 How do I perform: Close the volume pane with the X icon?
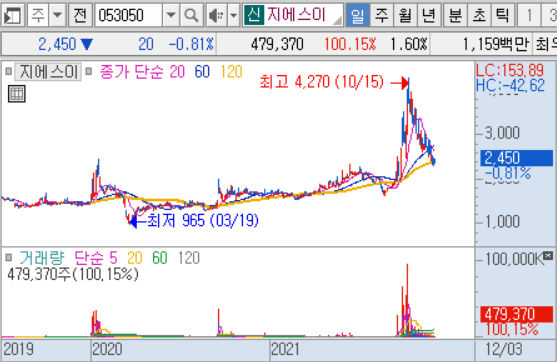548,255
